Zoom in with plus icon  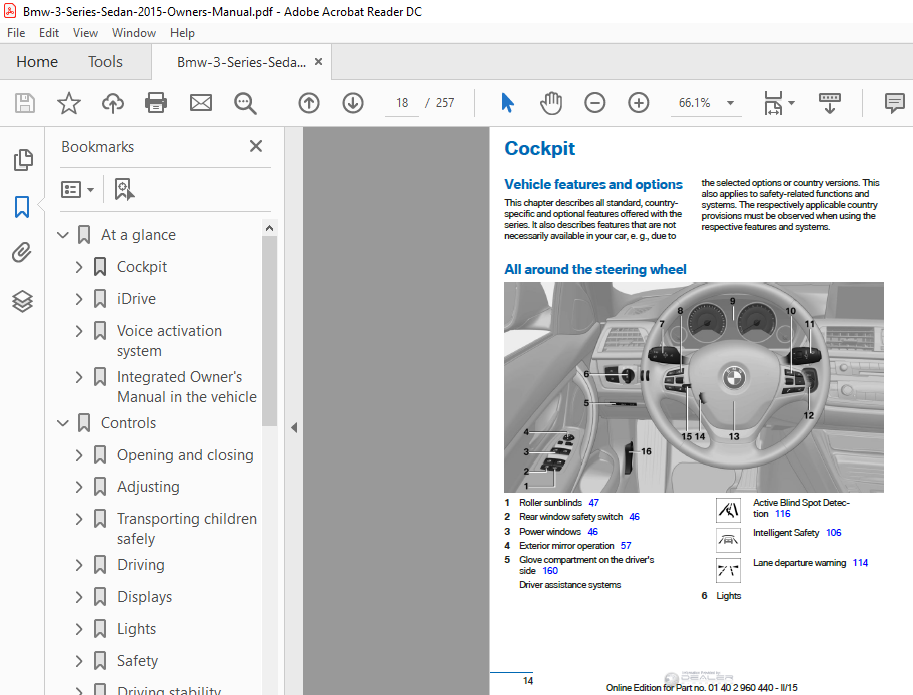pyautogui.click(x=639, y=103)
